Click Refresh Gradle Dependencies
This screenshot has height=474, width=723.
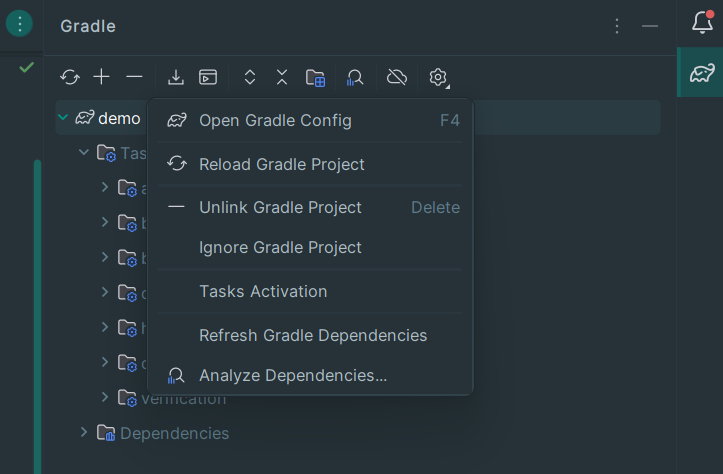(313, 336)
